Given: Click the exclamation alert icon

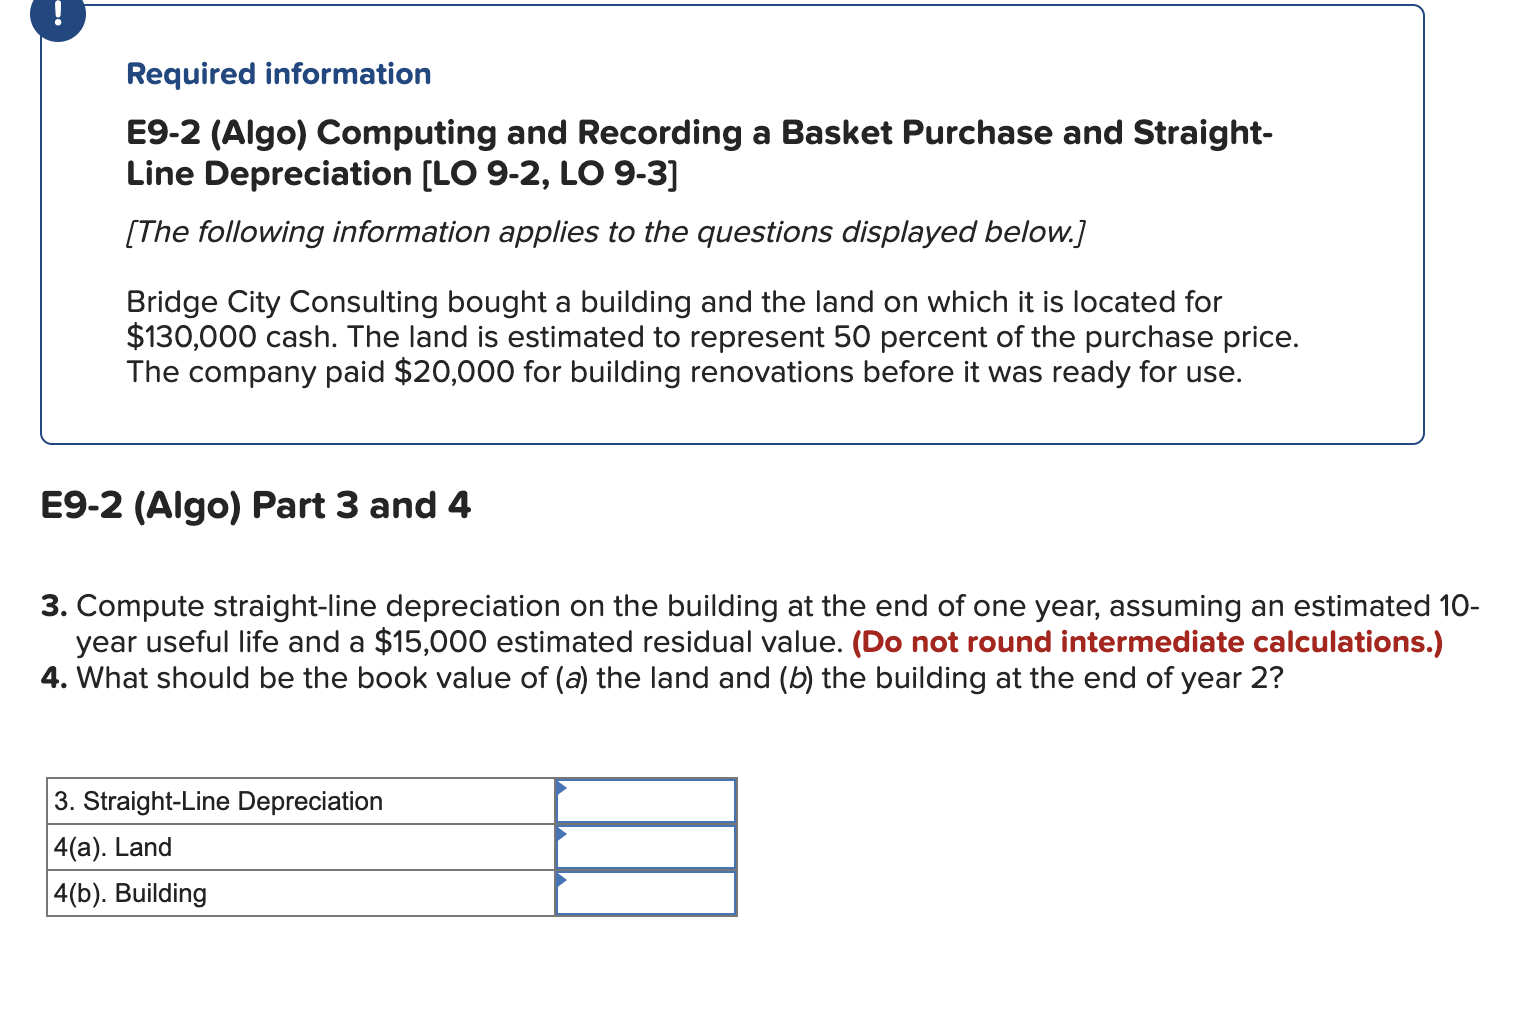Looking at the screenshot, I should 57,16.
